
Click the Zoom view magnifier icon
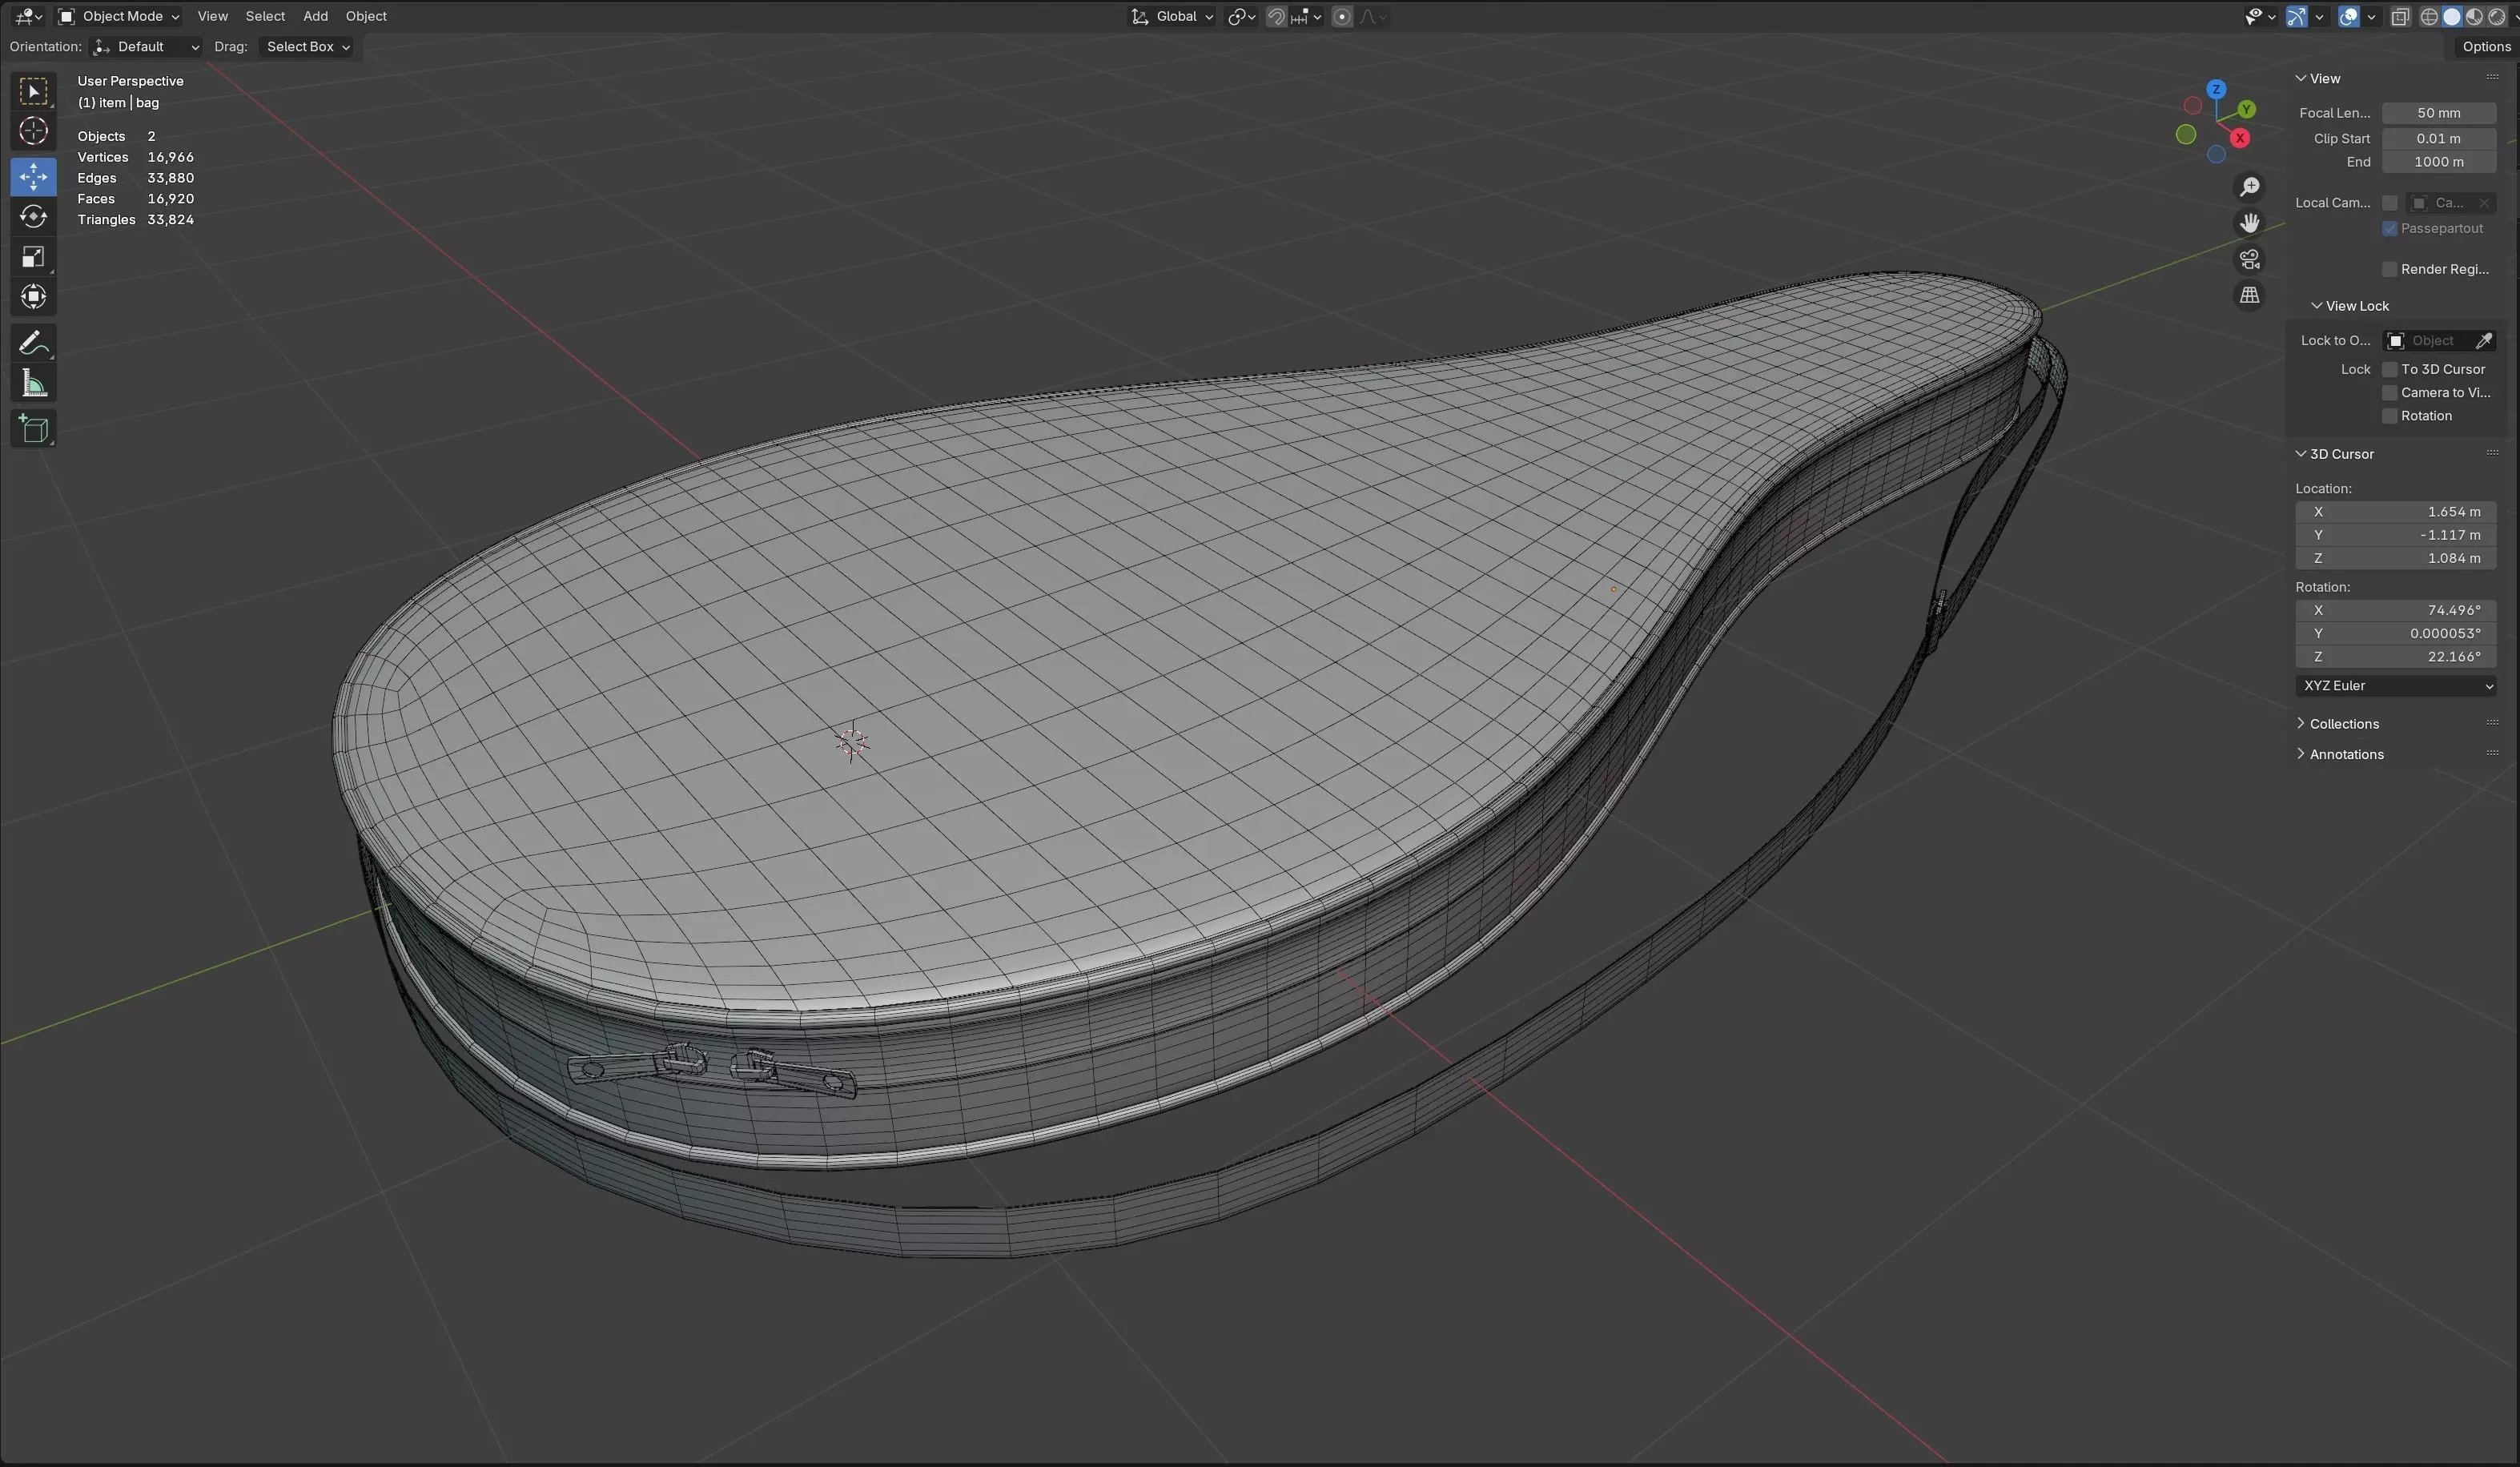click(x=2249, y=187)
